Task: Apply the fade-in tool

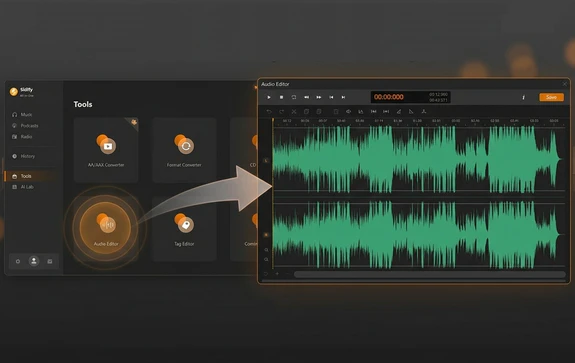Action: [399, 111]
